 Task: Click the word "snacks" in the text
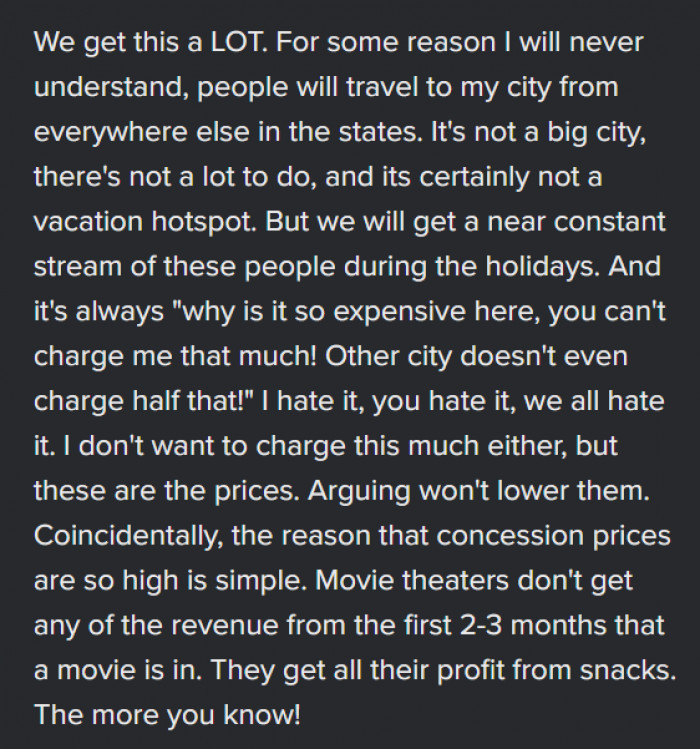[625, 670]
